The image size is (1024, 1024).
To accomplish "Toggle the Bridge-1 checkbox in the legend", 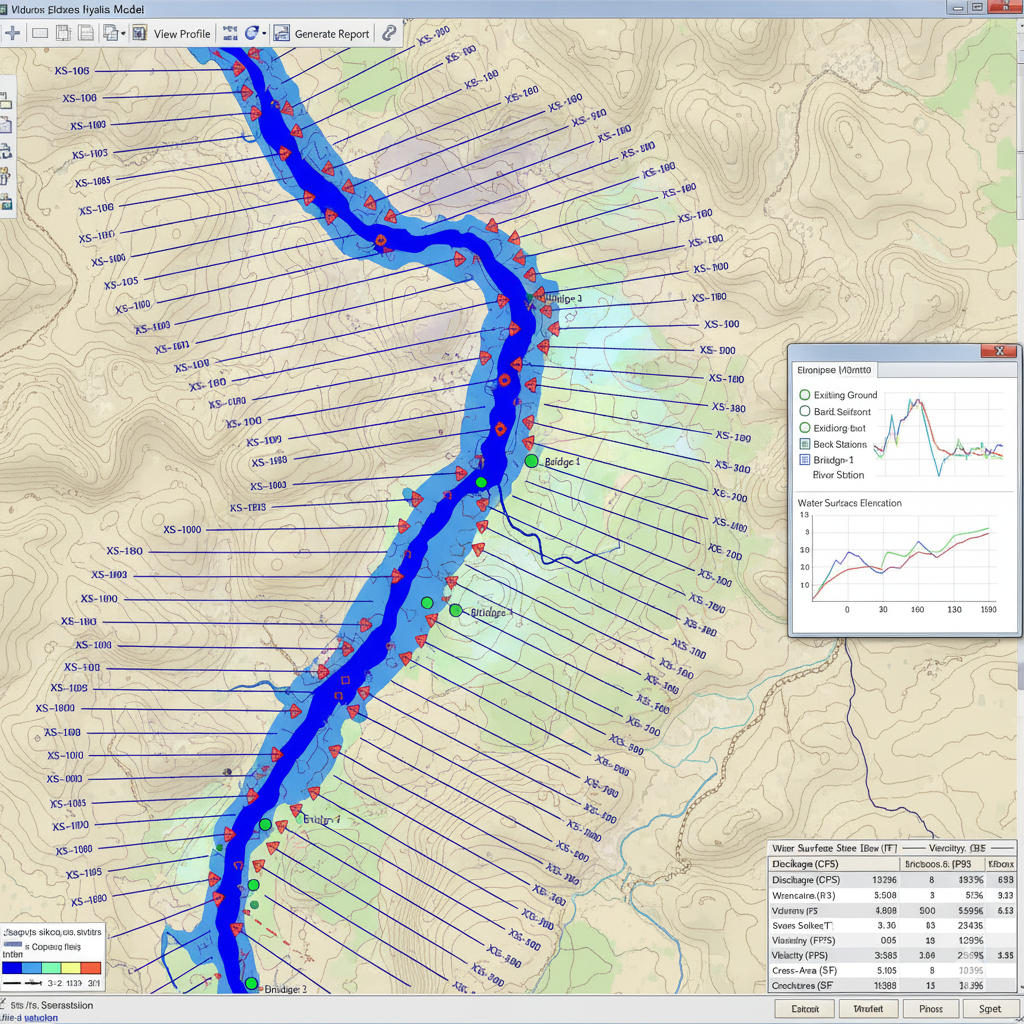I will click(805, 460).
